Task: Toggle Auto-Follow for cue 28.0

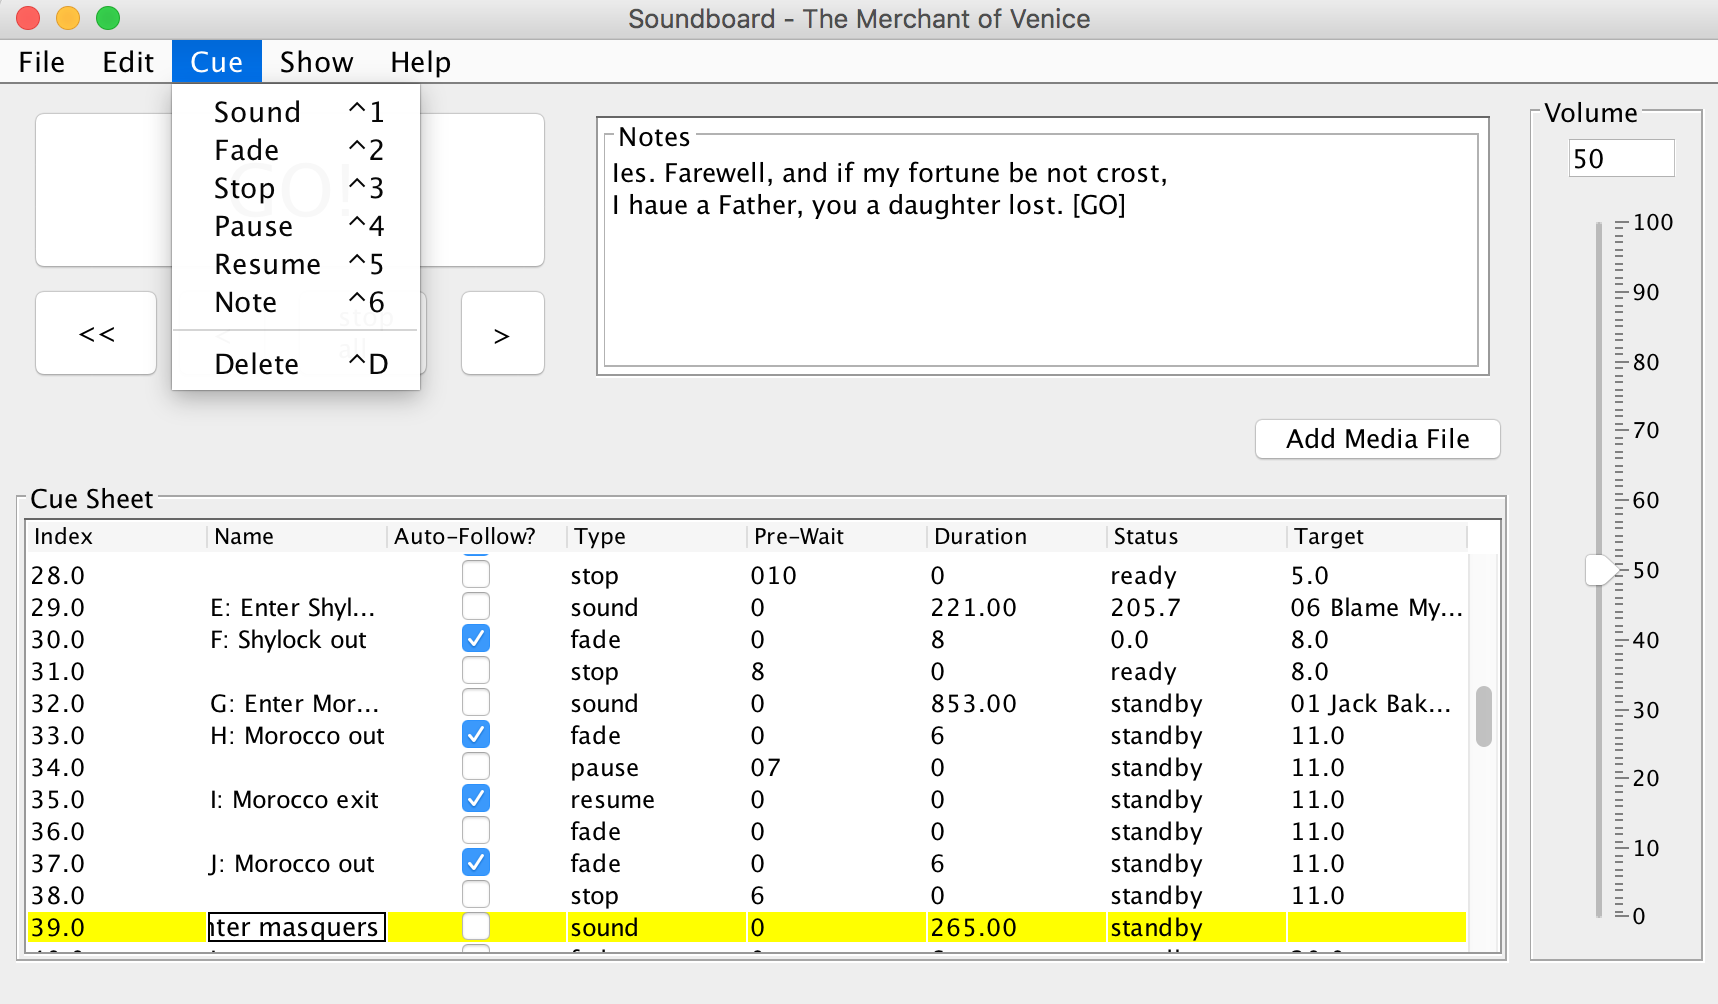Action: (476, 574)
